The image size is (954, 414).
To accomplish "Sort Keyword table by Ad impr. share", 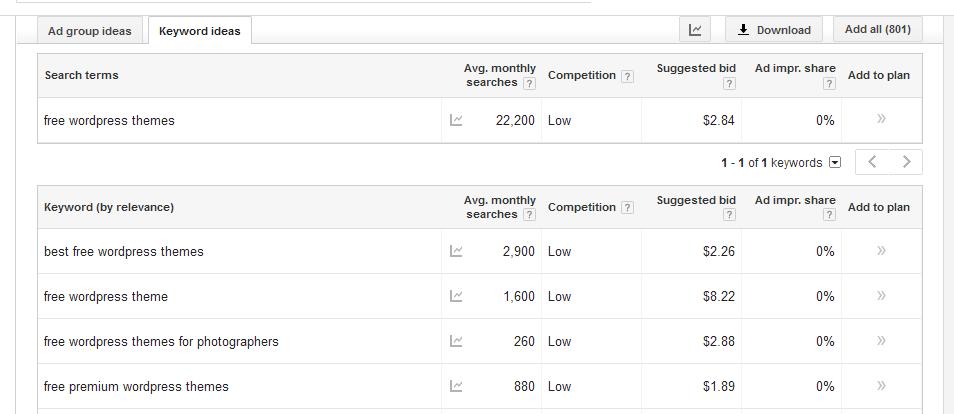I will (x=795, y=200).
